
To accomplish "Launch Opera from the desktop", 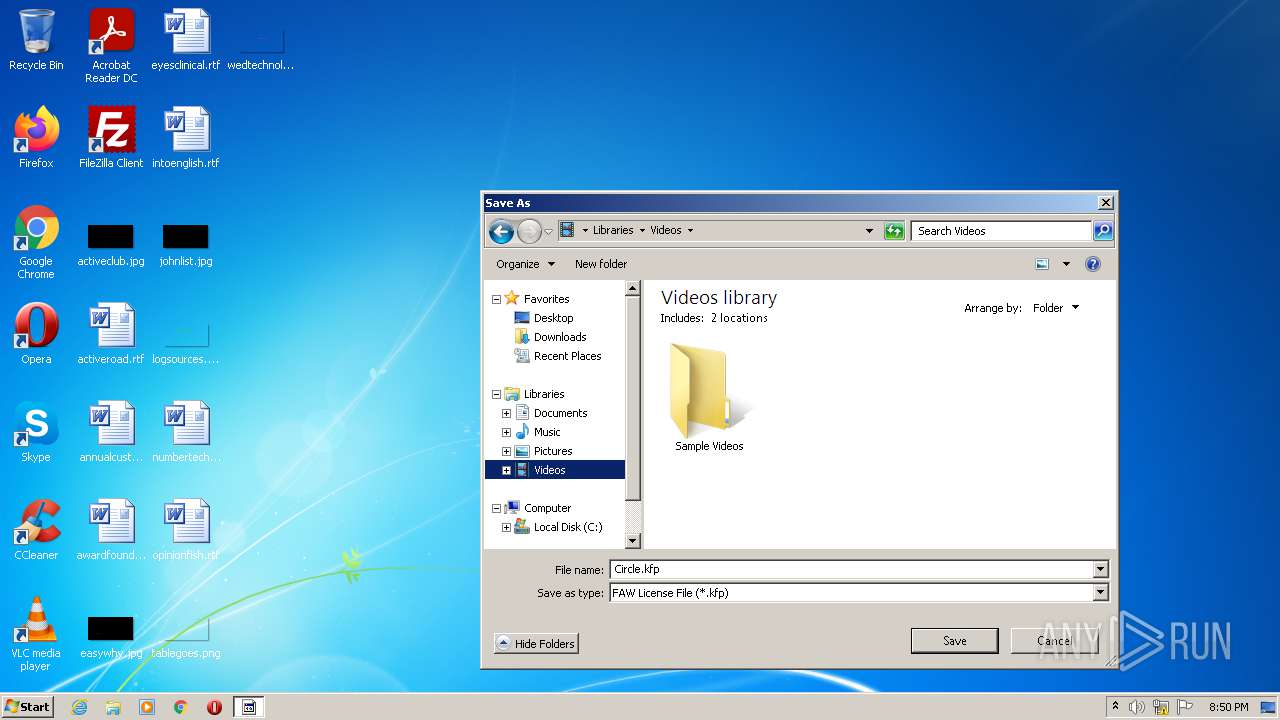I will click(x=36, y=335).
